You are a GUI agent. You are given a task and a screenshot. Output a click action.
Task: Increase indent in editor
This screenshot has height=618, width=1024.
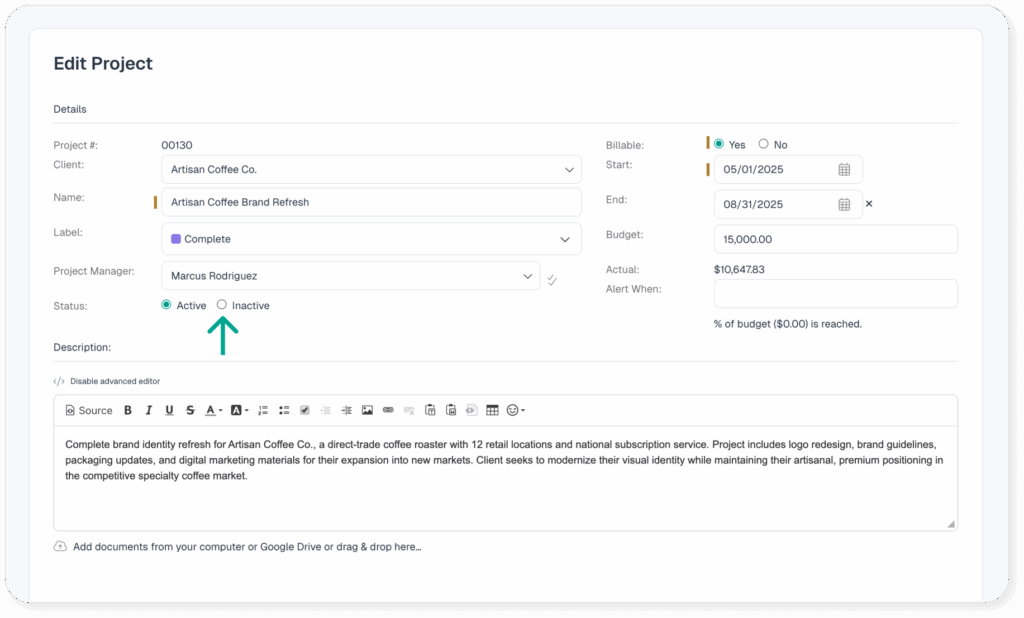[x=346, y=410]
